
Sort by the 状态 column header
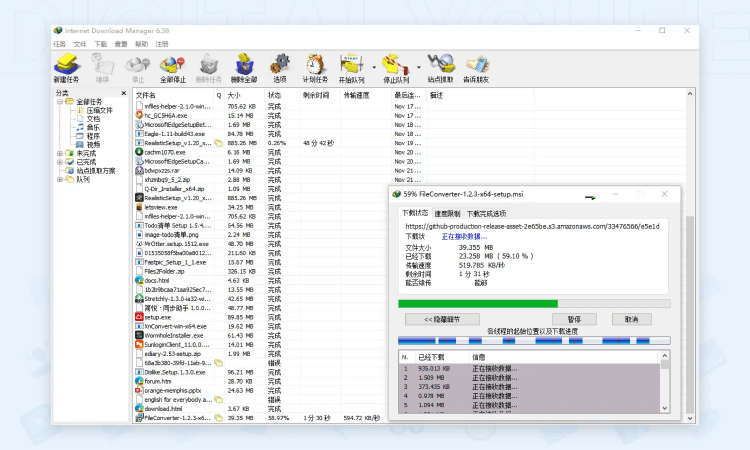click(282, 95)
